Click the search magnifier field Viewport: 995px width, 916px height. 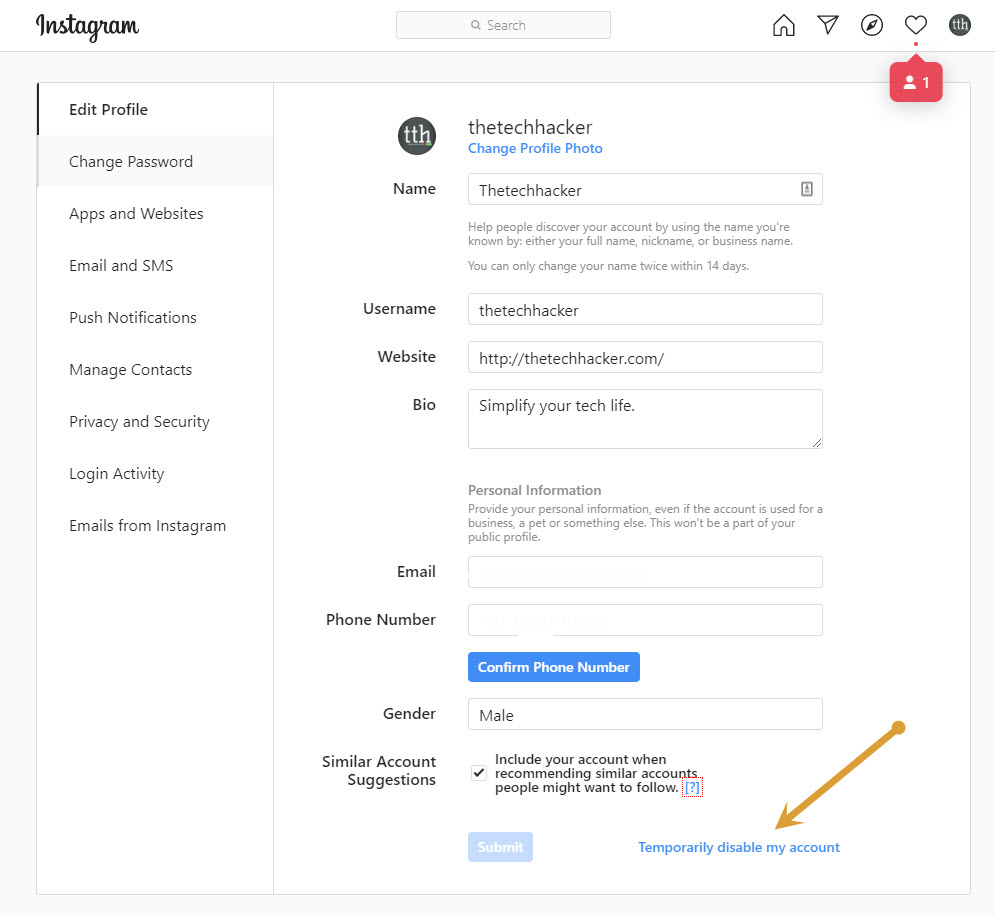point(503,25)
